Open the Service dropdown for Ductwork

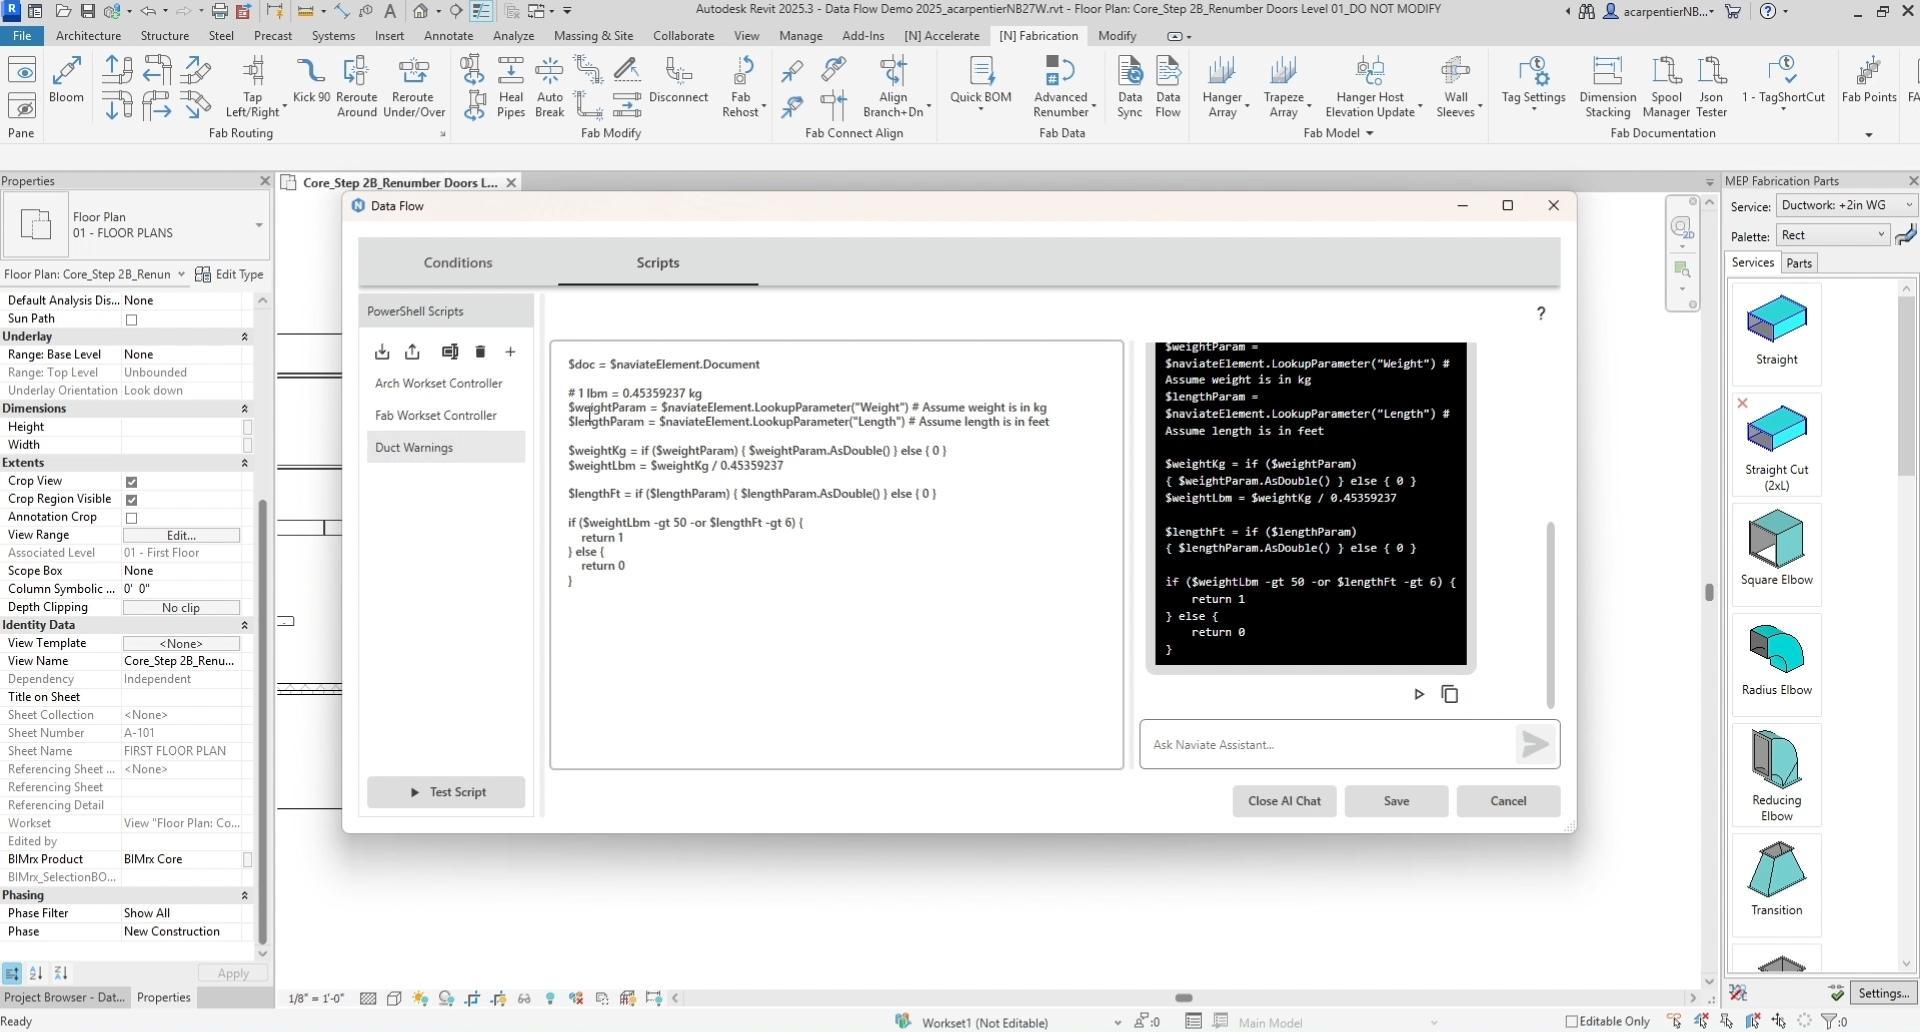1846,205
